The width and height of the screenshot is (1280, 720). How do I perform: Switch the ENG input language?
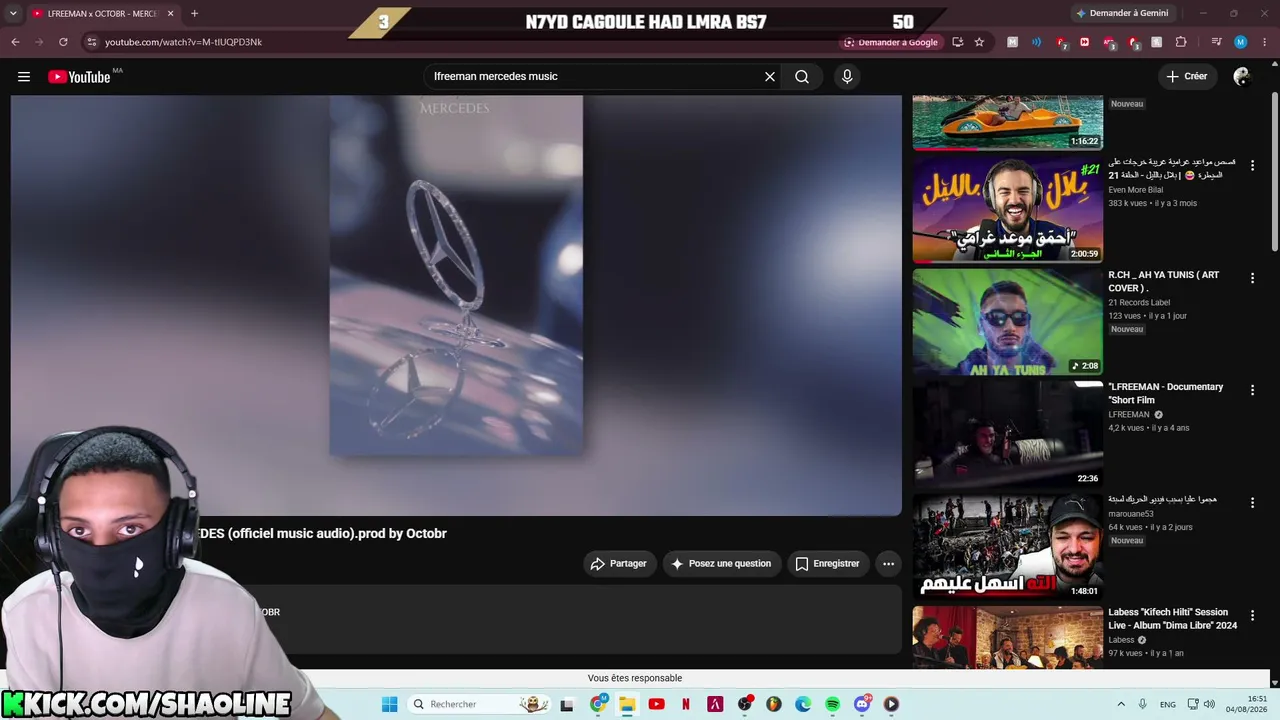pyautogui.click(x=1168, y=704)
